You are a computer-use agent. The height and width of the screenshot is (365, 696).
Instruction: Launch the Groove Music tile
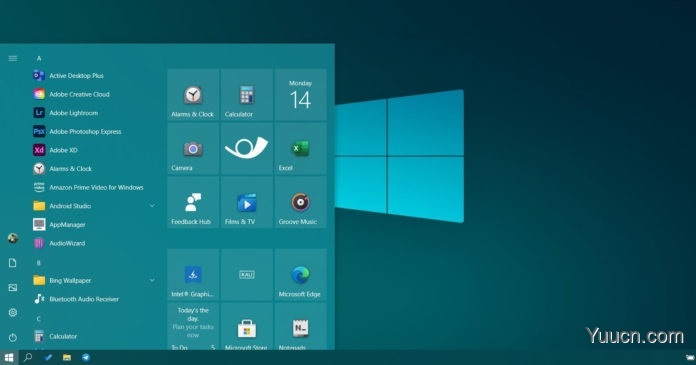click(x=301, y=202)
